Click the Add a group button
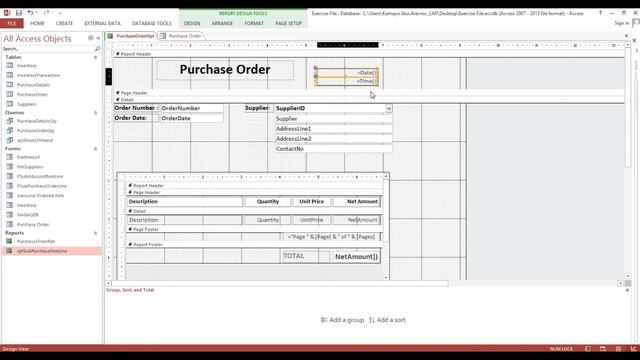This screenshot has height=360, width=640. 342,320
